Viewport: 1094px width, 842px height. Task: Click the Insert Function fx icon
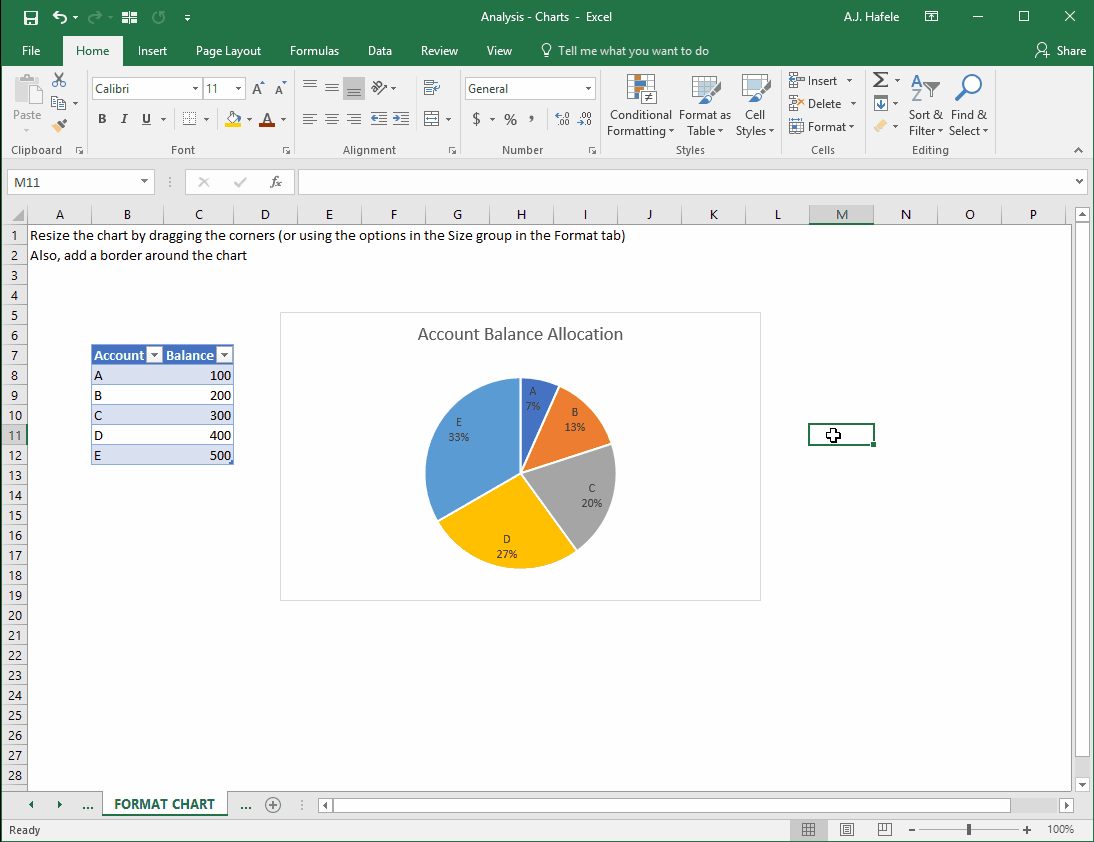[276, 182]
